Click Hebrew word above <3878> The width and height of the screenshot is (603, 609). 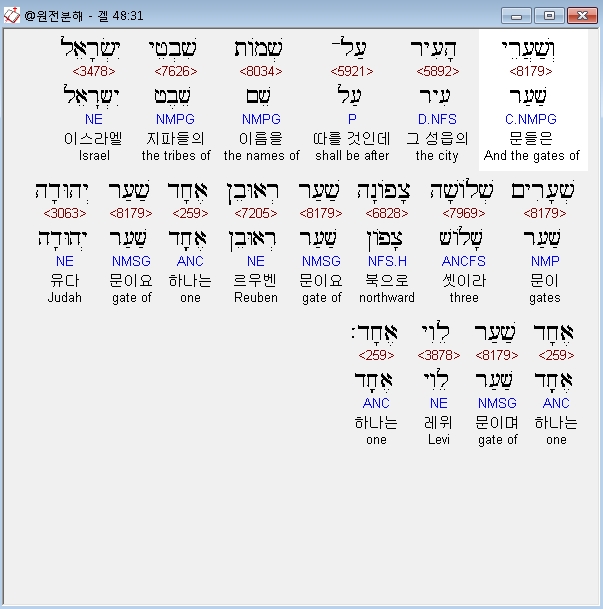(x=436, y=333)
